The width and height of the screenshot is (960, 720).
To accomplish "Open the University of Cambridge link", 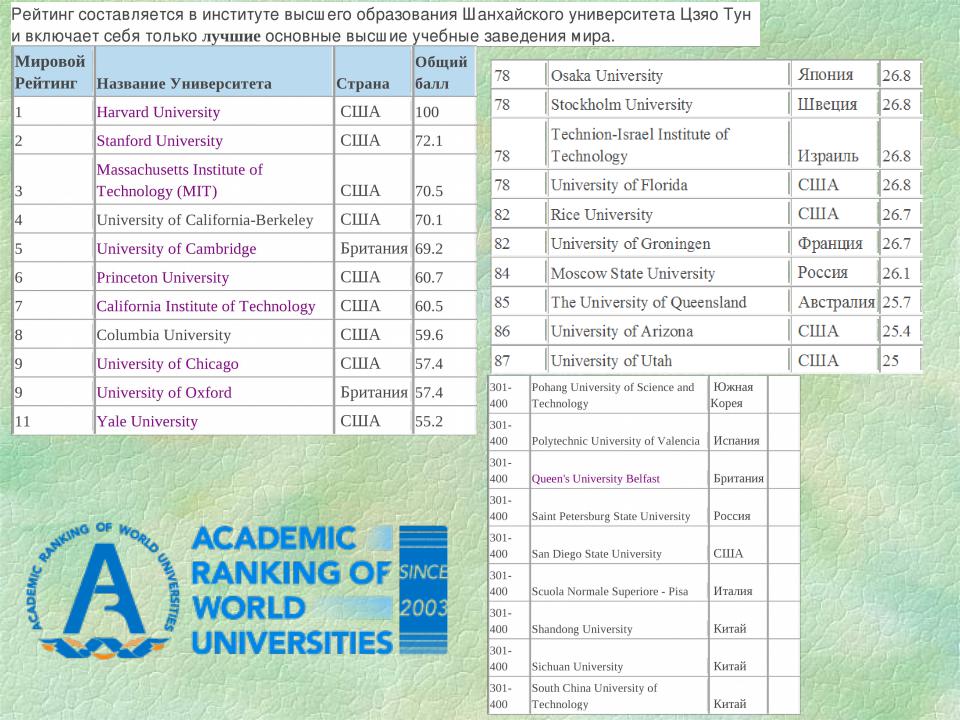I will [x=176, y=249].
